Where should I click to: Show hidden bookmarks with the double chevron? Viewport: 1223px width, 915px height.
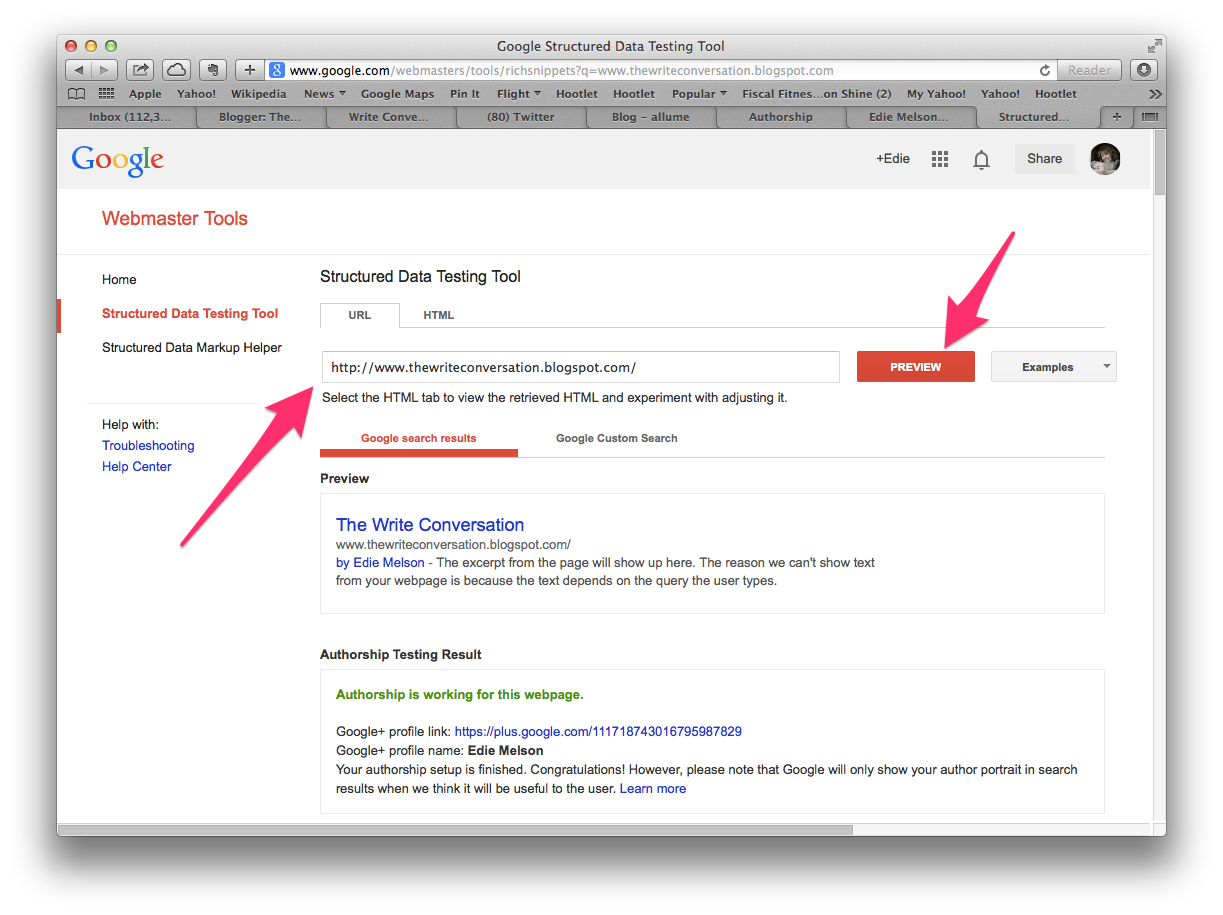coord(1155,94)
